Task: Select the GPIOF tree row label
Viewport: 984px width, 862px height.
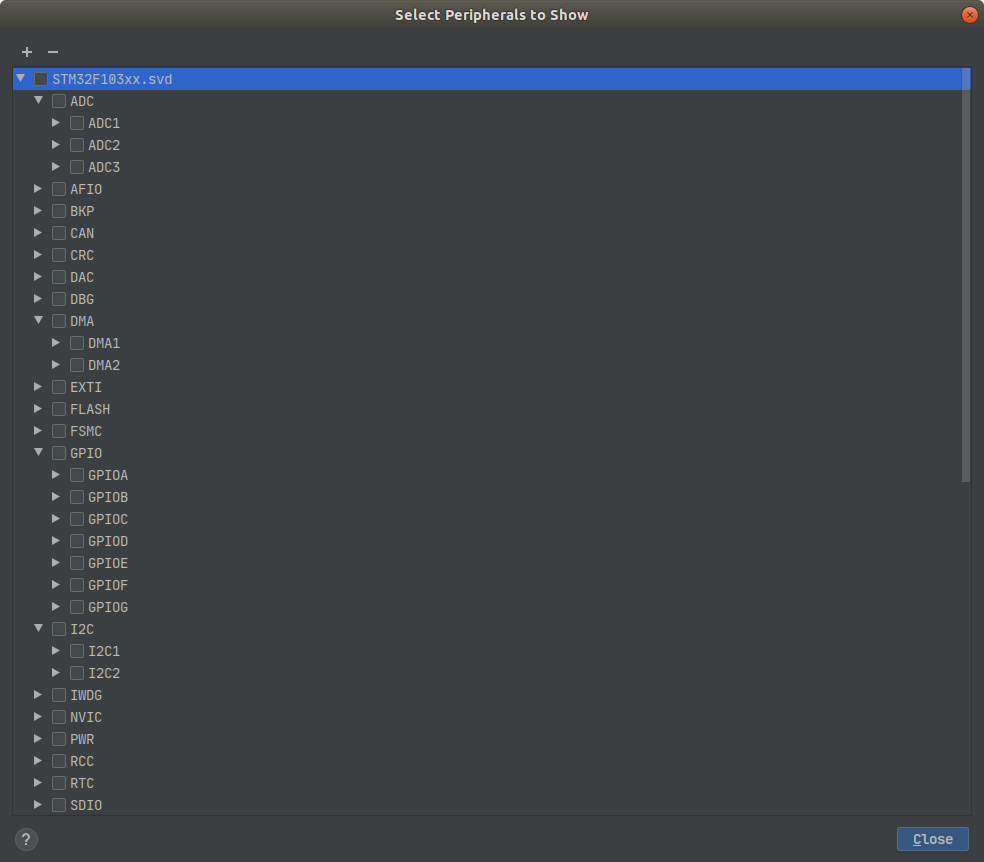Action: click(108, 585)
